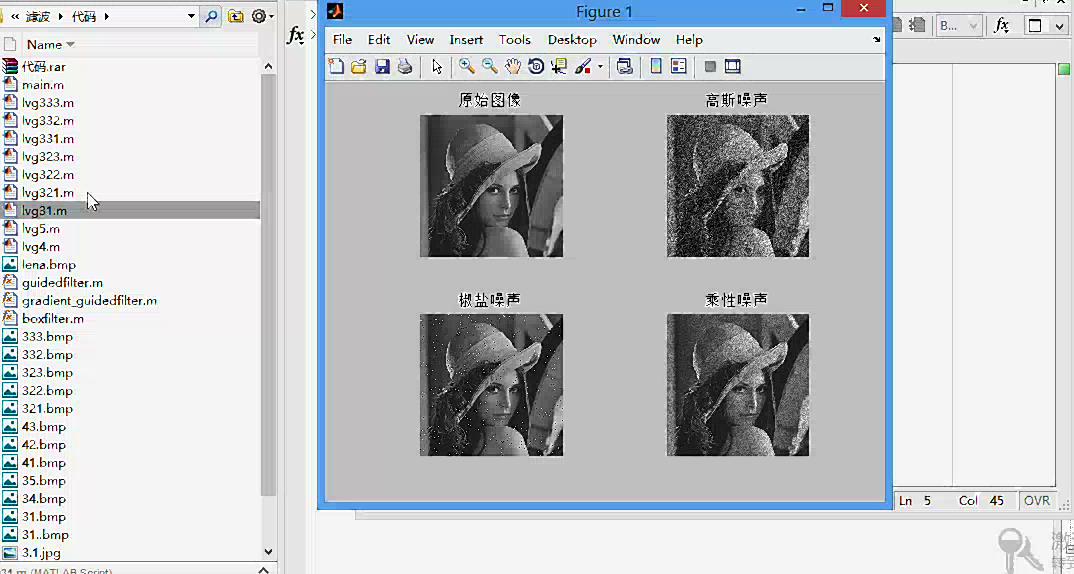This screenshot has height=574, width=1074.
Task: Open the View menu in Figure 1
Action: click(x=420, y=40)
